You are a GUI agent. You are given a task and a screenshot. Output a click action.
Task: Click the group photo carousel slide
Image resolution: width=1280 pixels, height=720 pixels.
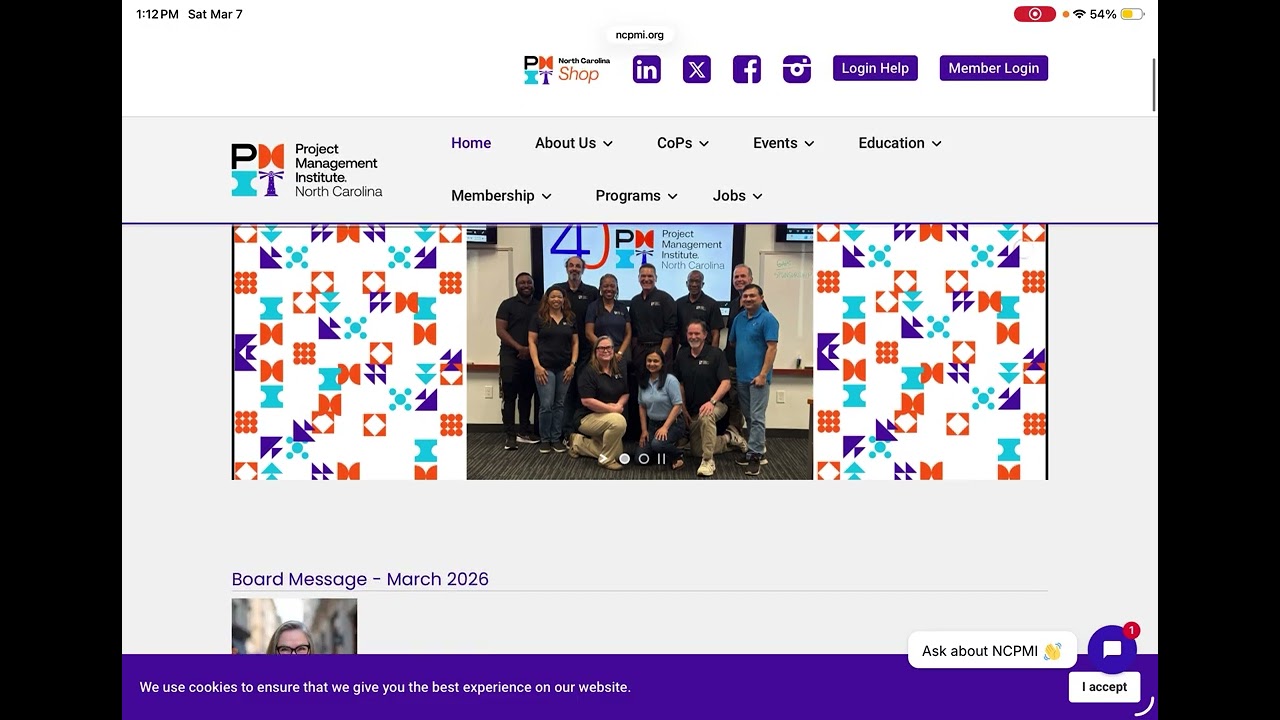[640, 352]
